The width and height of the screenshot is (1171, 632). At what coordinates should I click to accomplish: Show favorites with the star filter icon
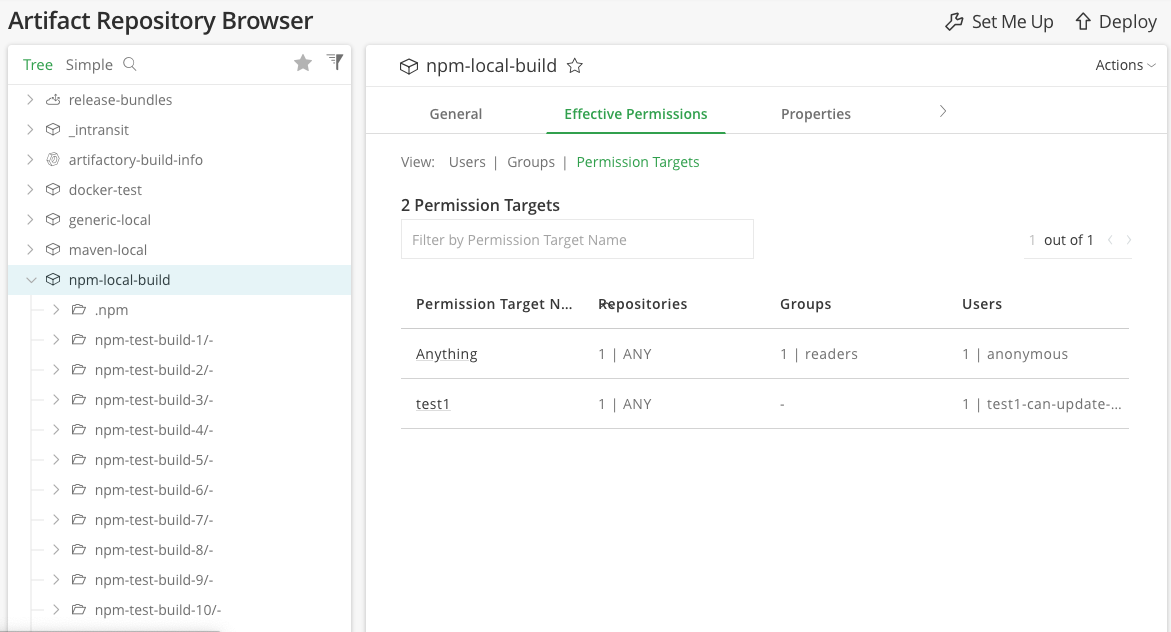pos(302,63)
